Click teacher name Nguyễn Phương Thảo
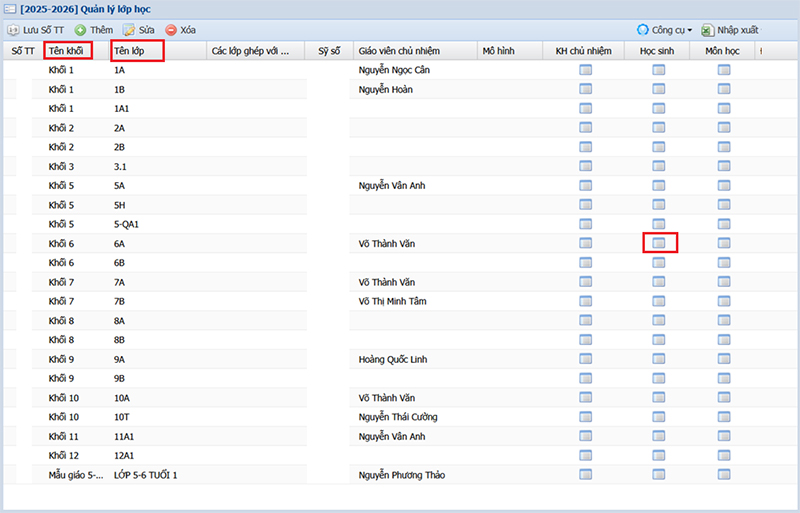 (402, 475)
